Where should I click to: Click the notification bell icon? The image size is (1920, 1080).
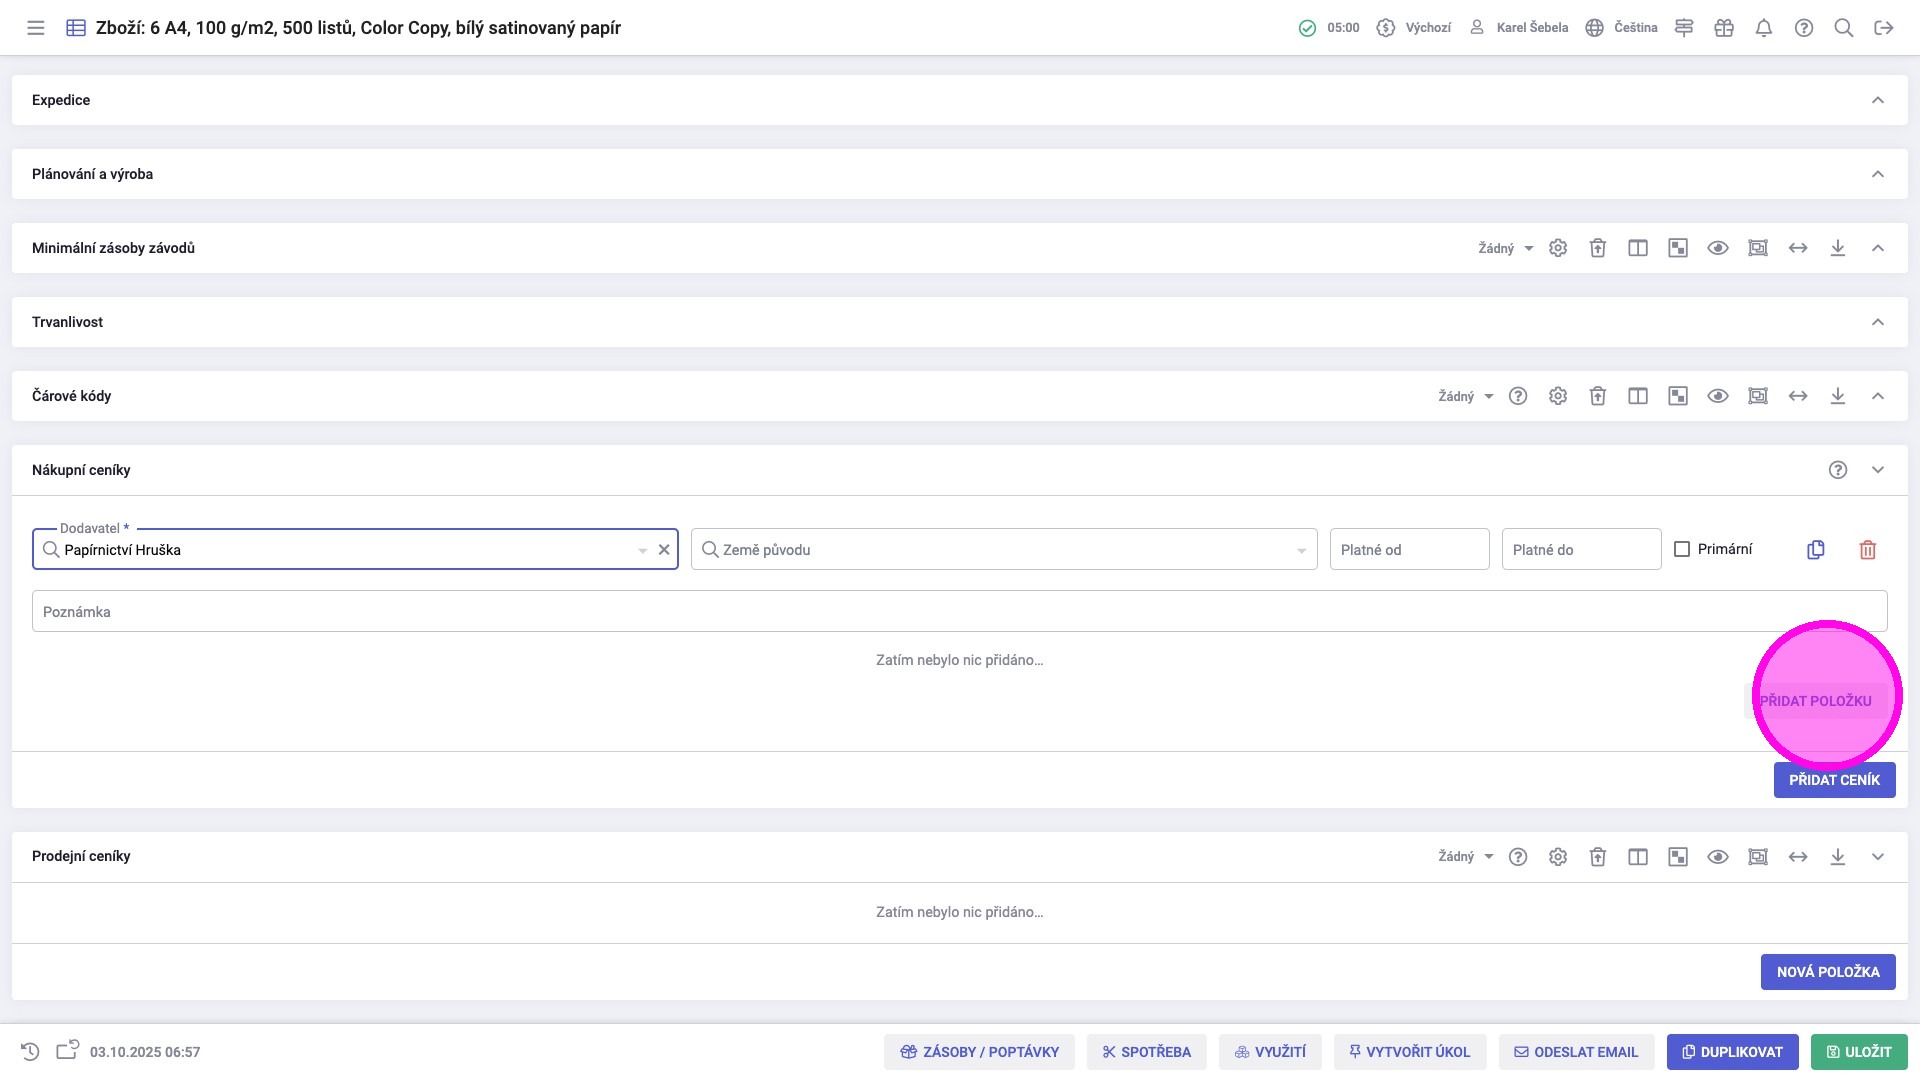click(1764, 28)
